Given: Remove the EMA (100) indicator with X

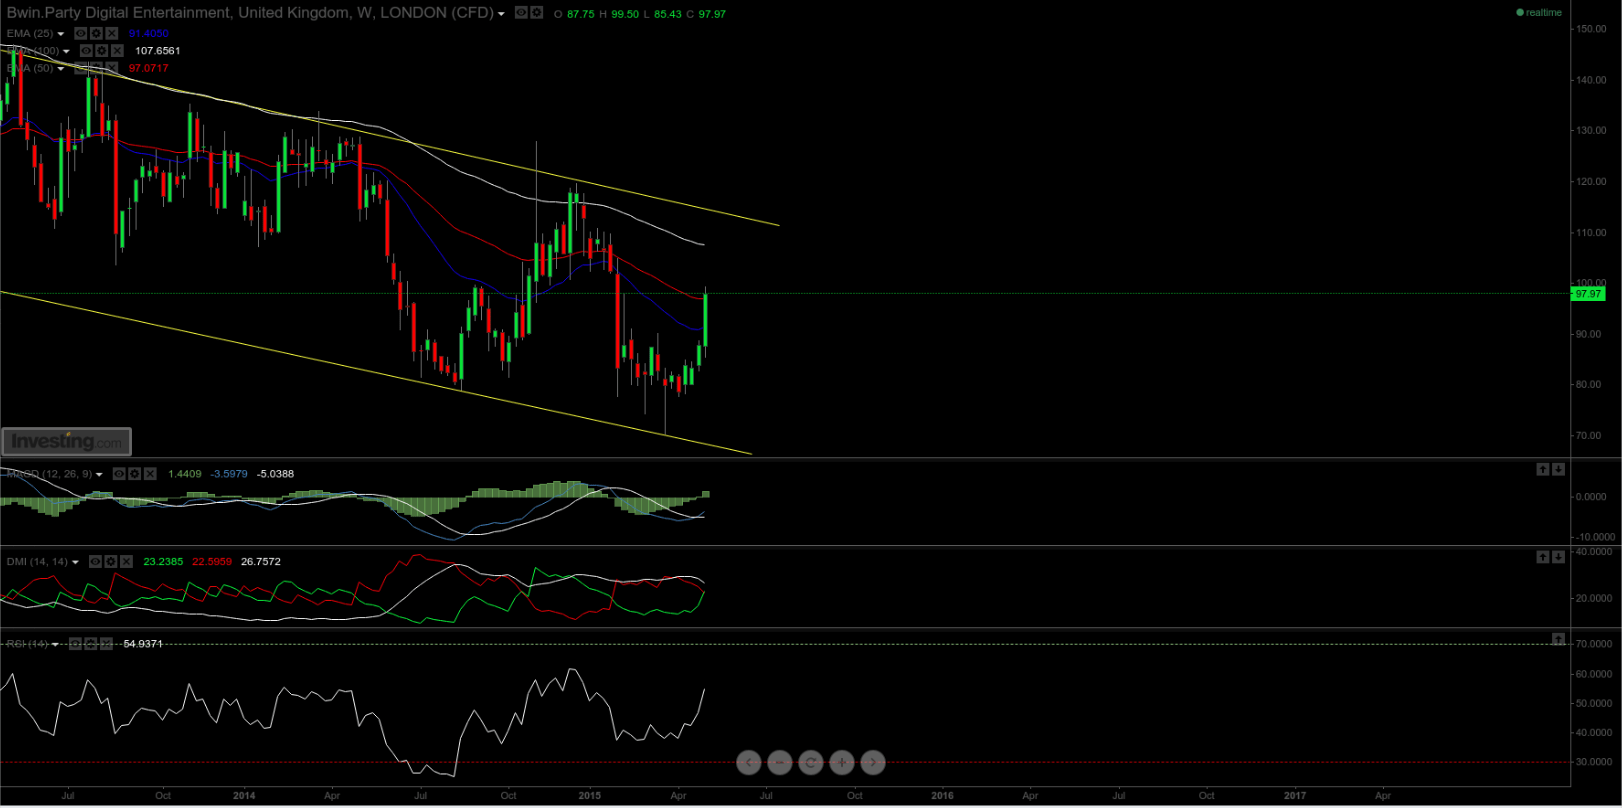Looking at the screenshot, I should point(117,51).
